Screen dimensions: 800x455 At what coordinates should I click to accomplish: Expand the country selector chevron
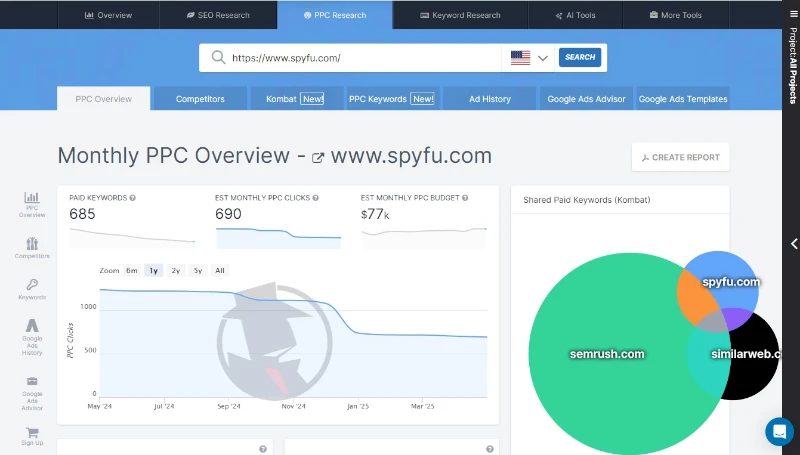click(x=543, y=58)
